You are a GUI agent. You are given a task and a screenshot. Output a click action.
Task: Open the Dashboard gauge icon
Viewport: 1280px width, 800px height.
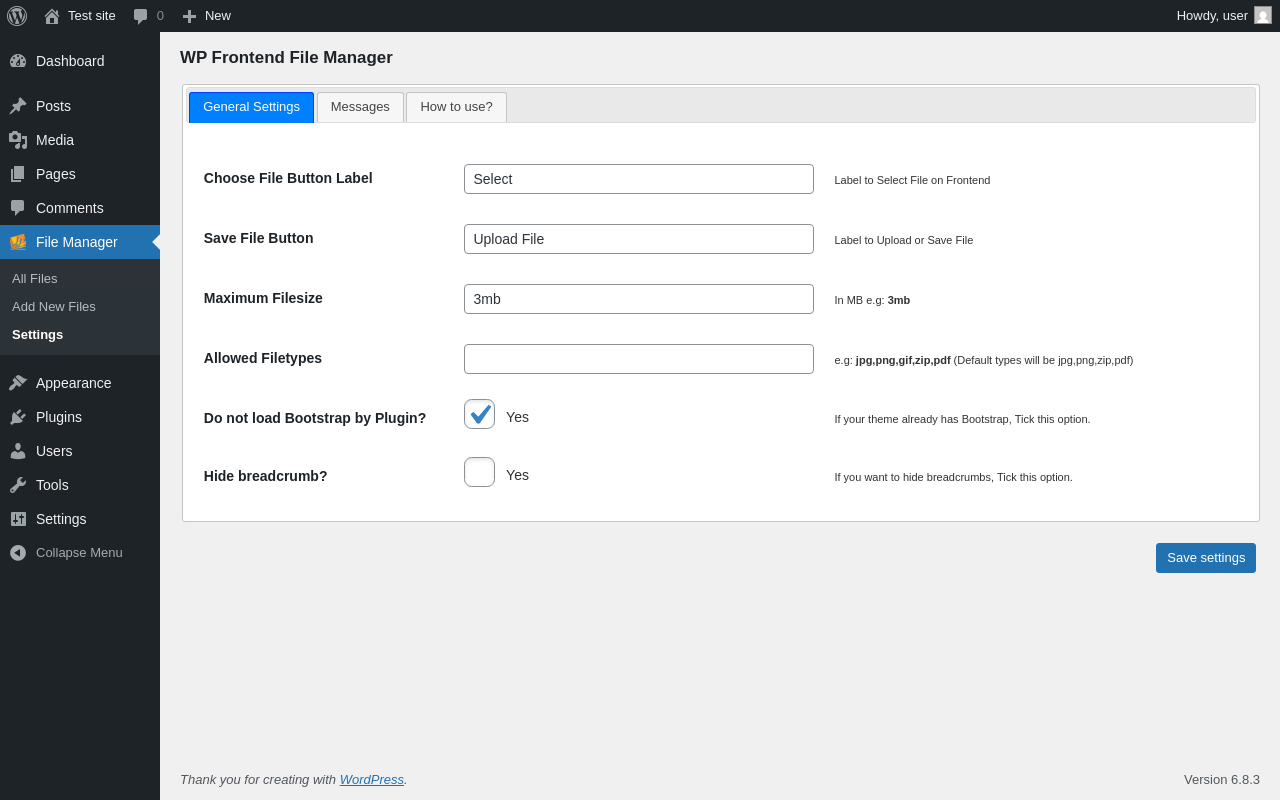(x=18, y=61)
